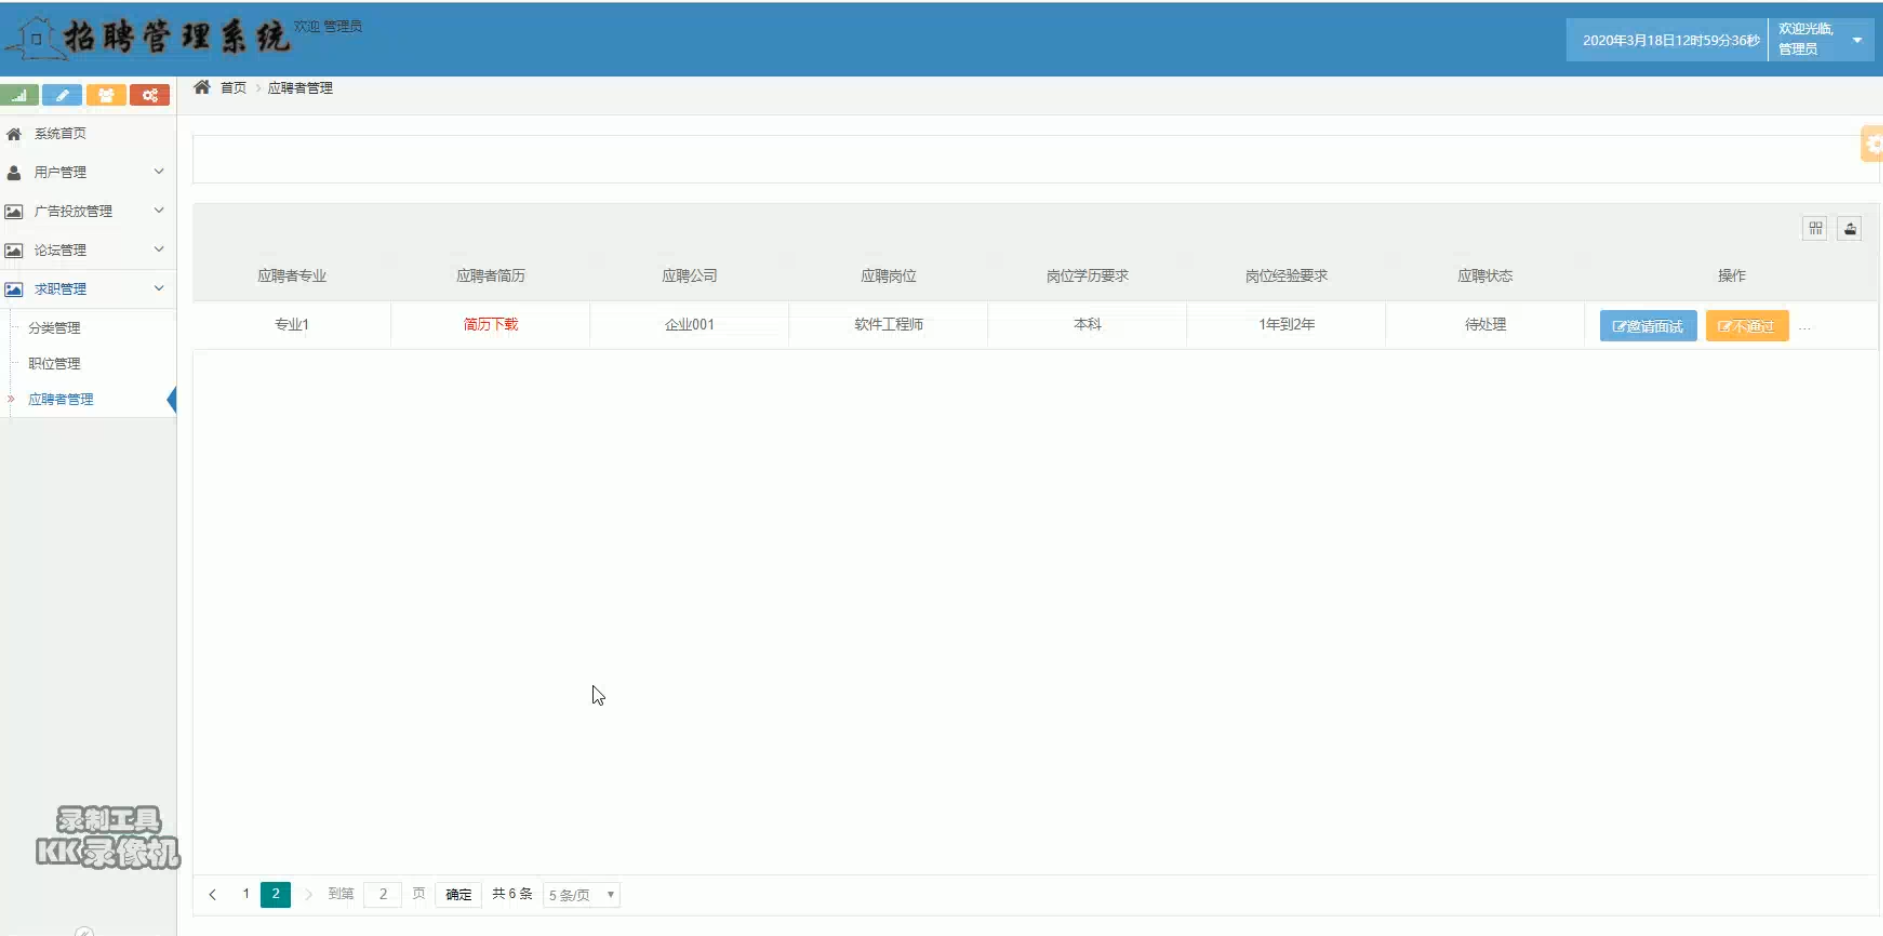Click the 应聘岗位 column header

pos(888,275)
